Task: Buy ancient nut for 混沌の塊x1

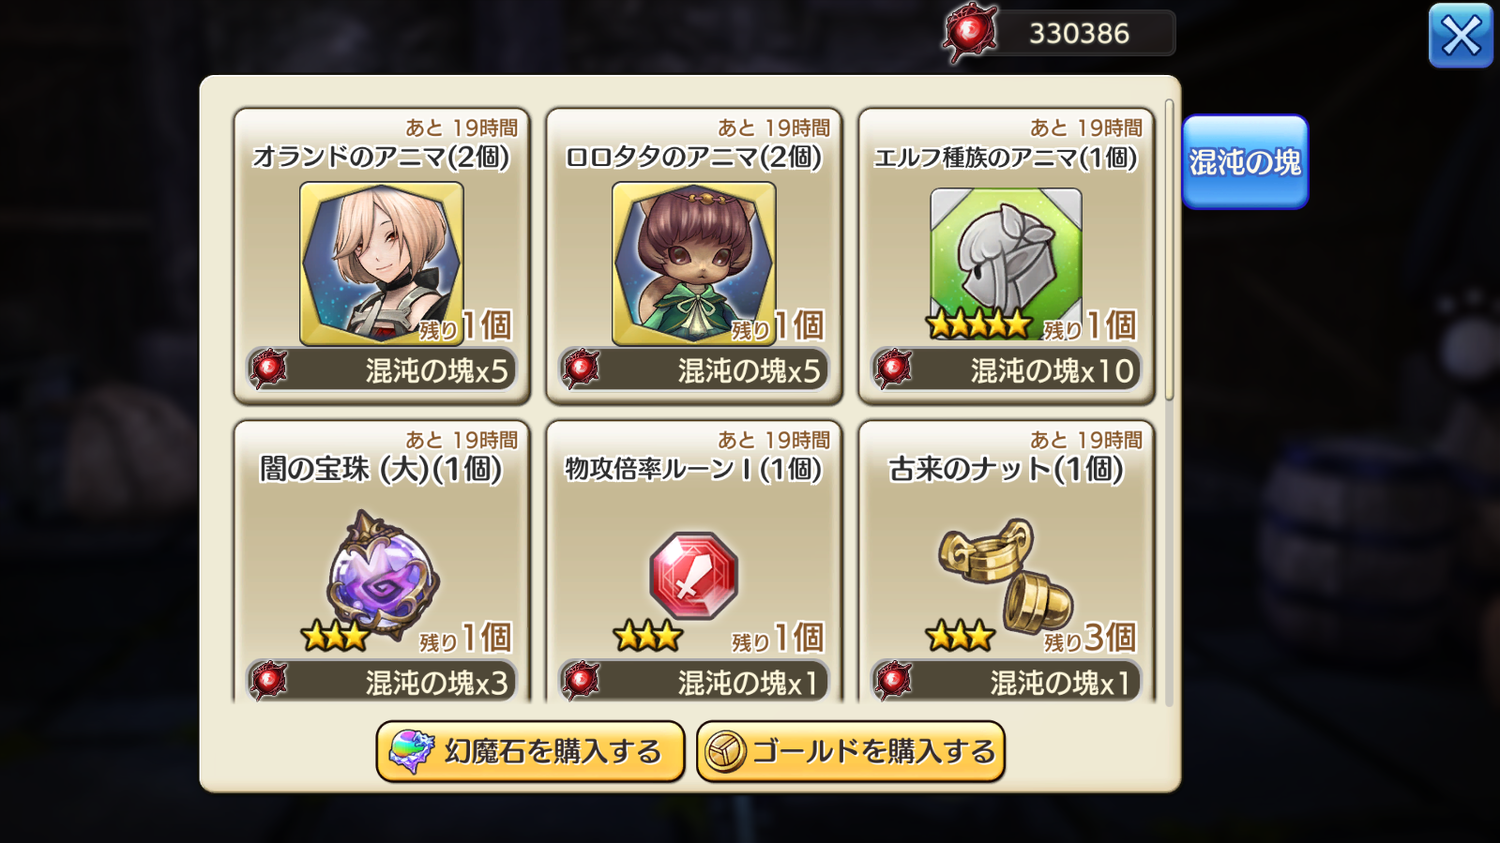Action: (x=1006, y=682)
